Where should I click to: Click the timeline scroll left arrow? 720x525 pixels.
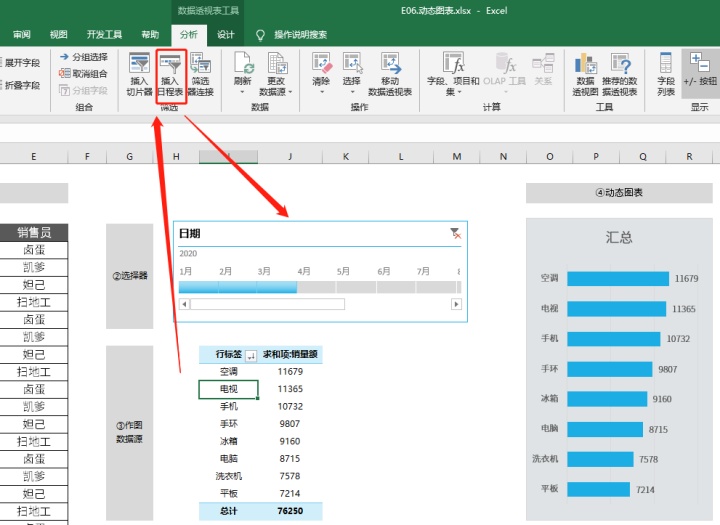(x=185, y=304)
